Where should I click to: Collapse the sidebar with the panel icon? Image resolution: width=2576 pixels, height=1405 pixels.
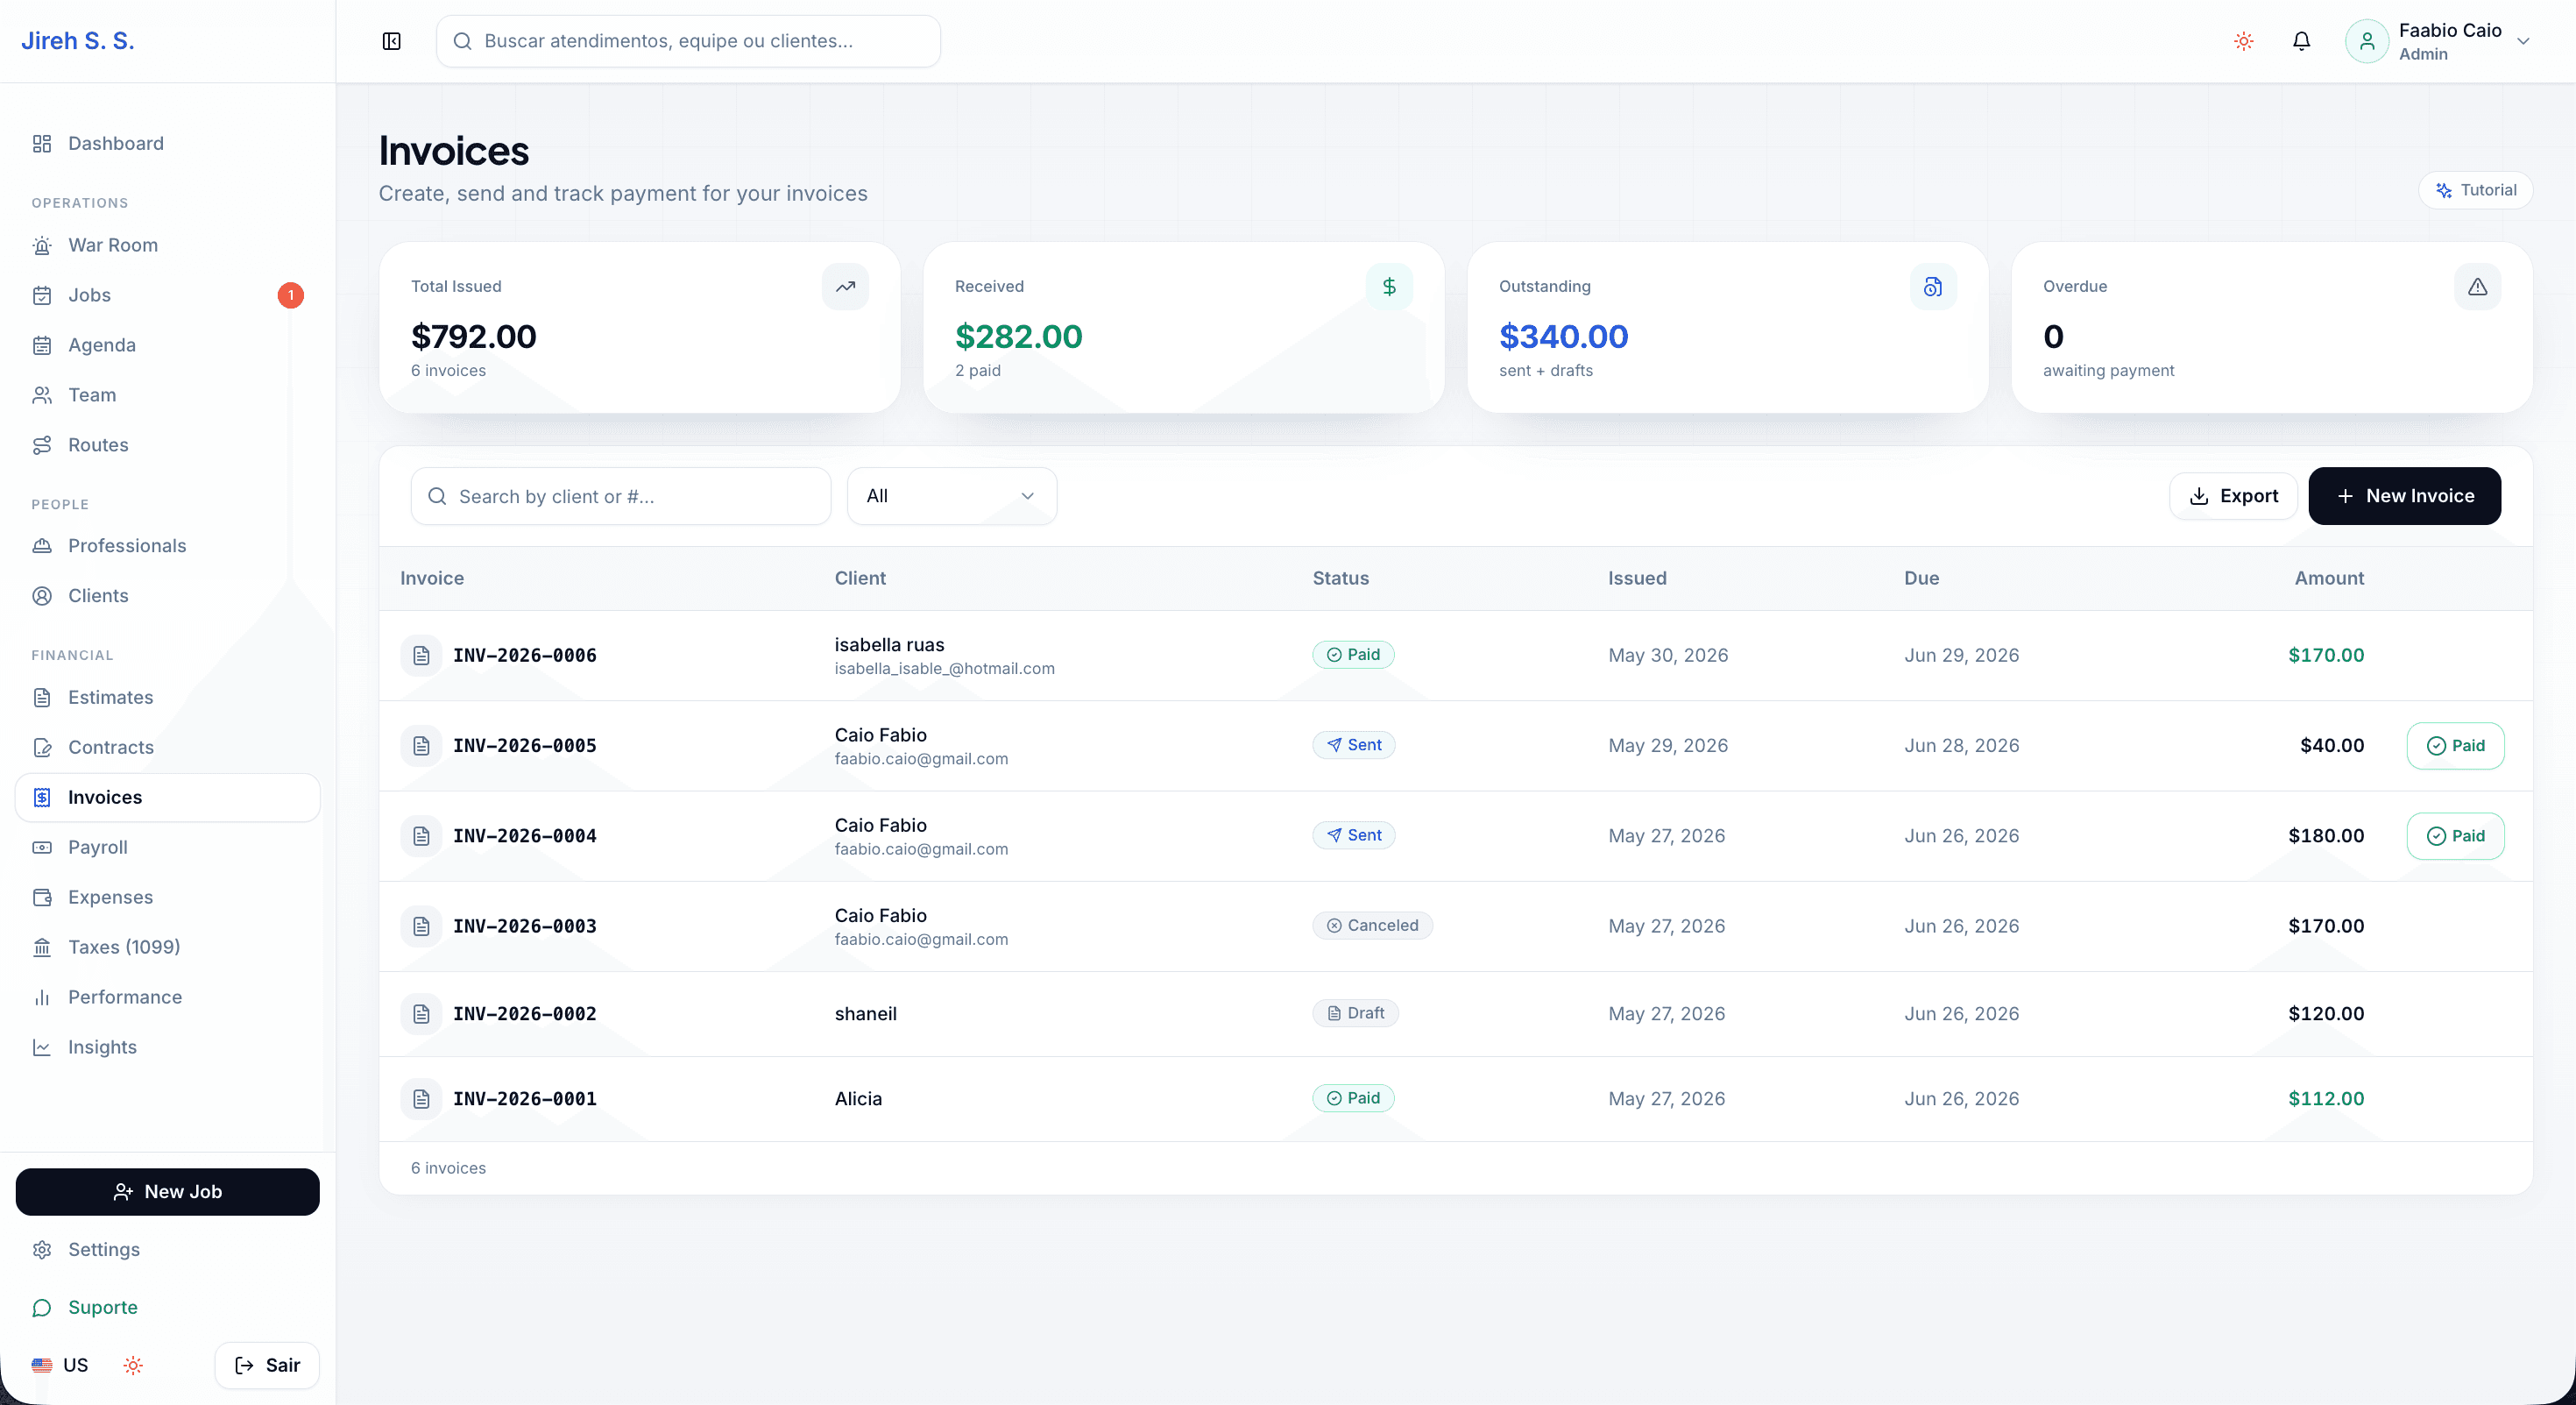[x=391, y=41]
